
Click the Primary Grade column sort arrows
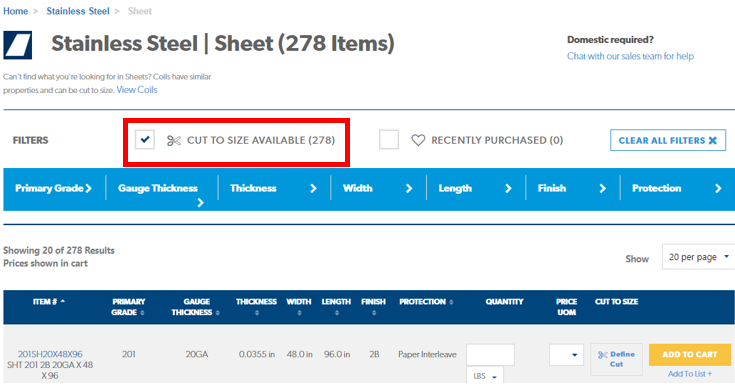(142, 313)
